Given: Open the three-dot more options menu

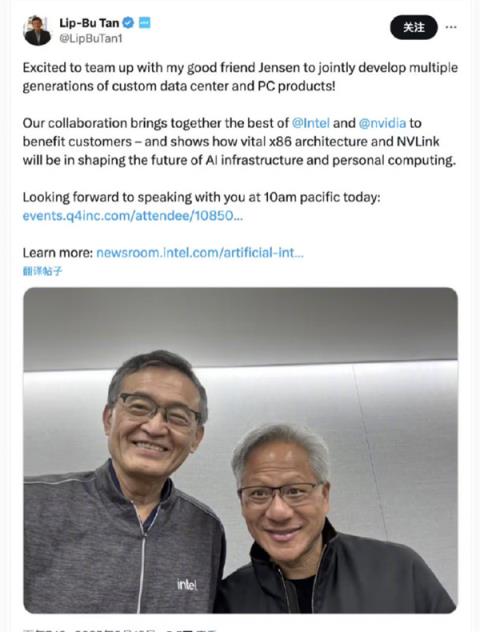Looking at the screenshot, I should (451, 27).
